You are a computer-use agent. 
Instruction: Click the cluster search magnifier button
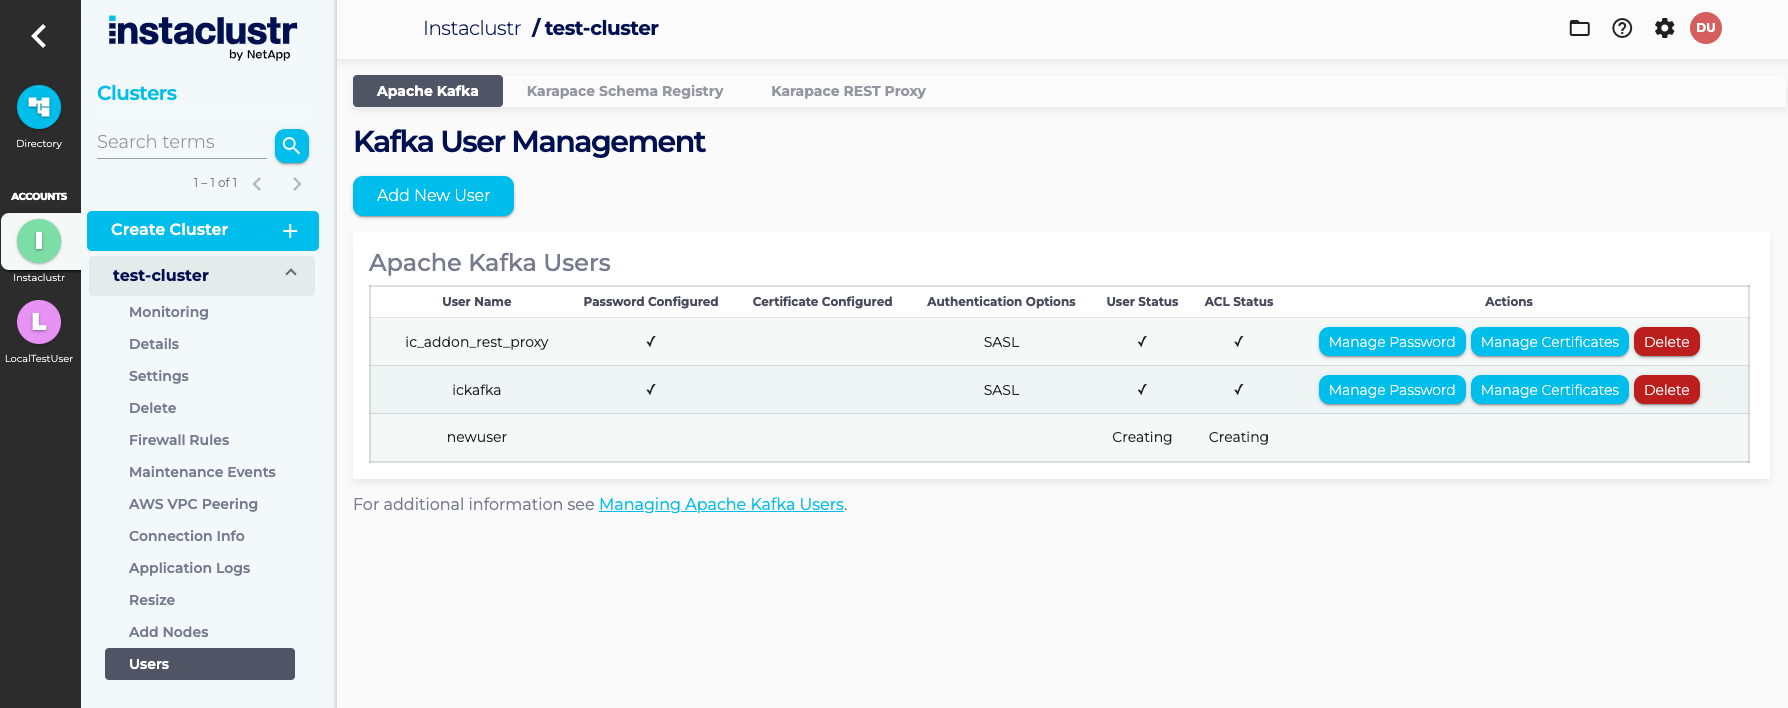[291, 146]
